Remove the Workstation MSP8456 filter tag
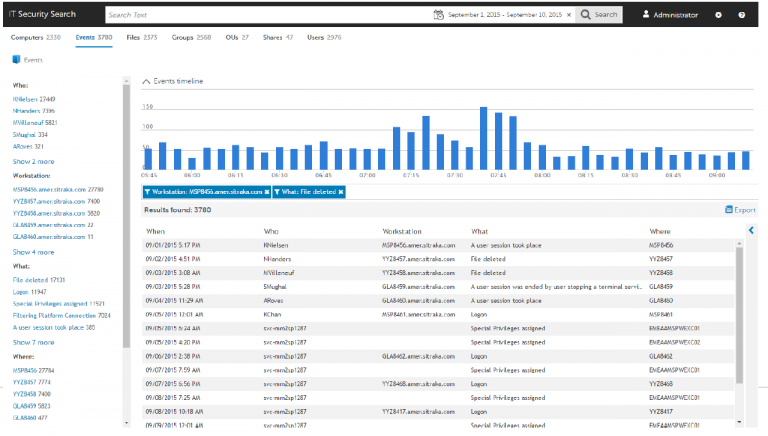The height and width of the screenshot is (436, 768). coord(267,192)
